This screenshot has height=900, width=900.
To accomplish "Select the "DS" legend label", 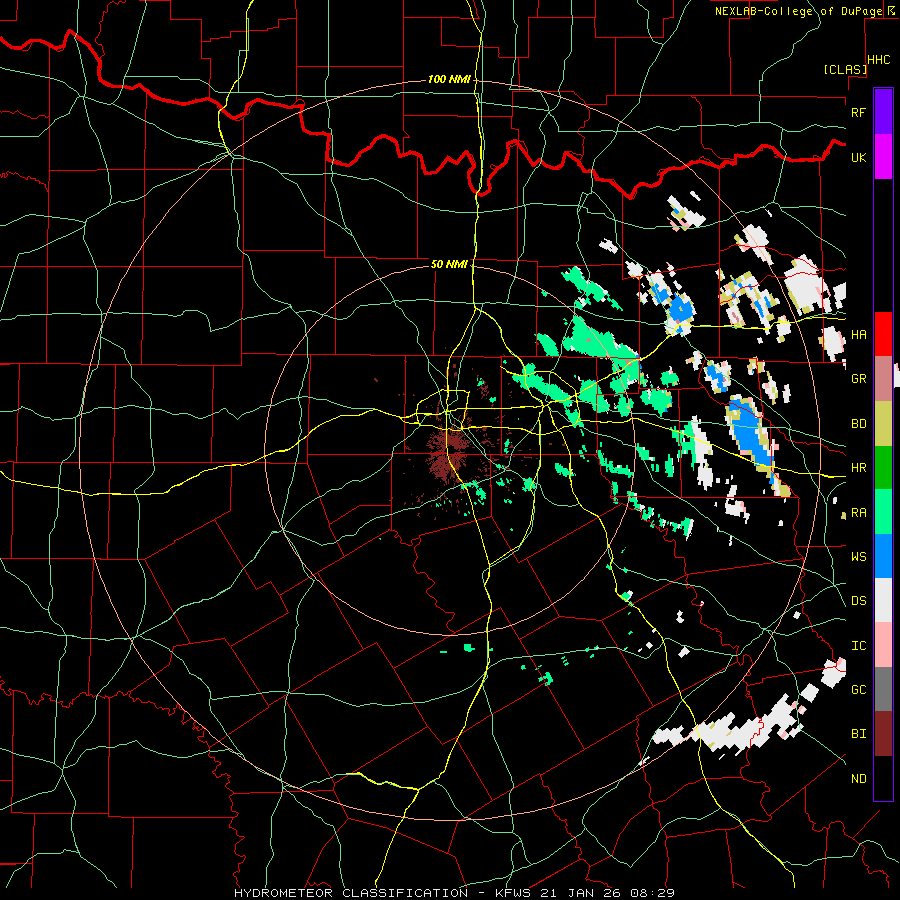I will coord(858,601).
